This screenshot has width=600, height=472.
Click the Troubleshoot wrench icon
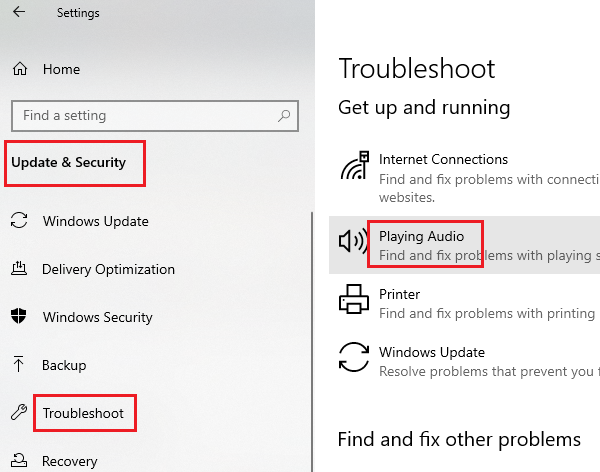pos(19,412)
